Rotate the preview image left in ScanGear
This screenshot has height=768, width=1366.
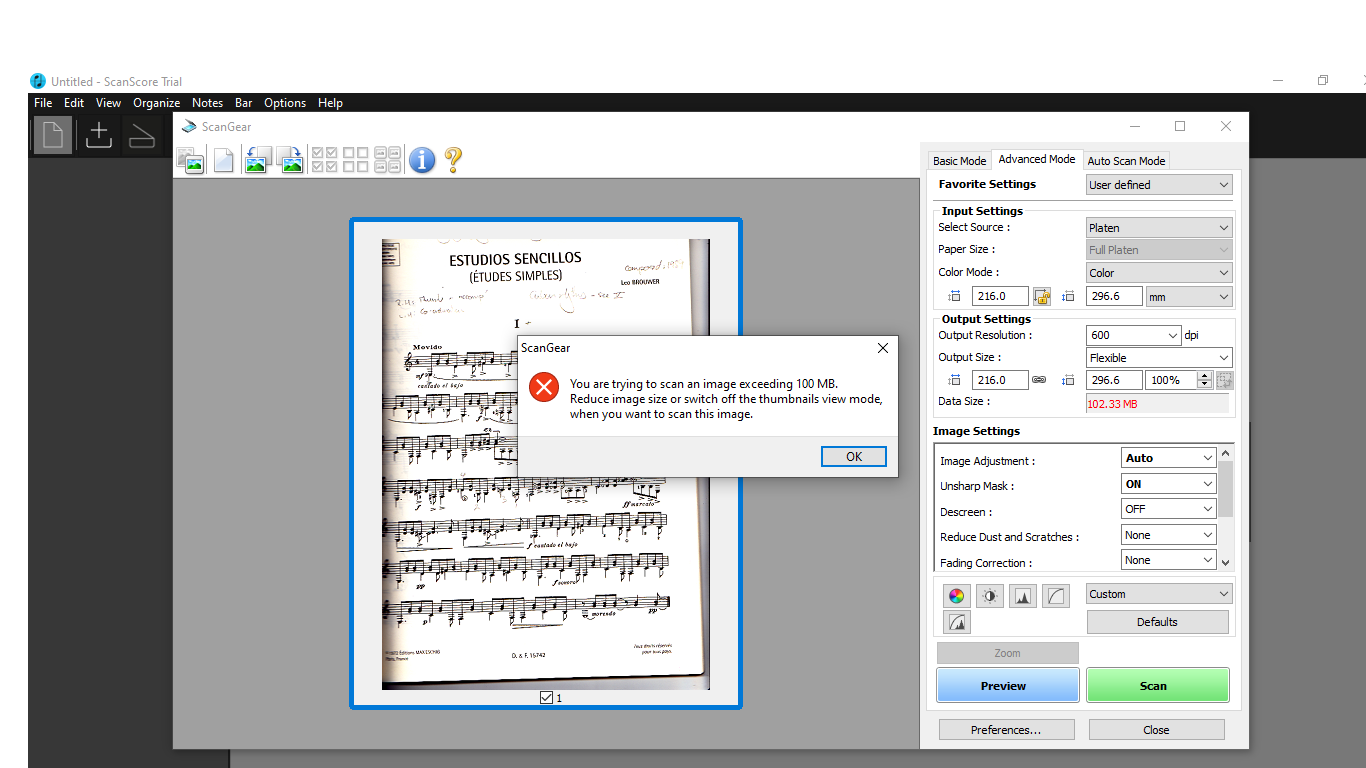click(257, 160)
